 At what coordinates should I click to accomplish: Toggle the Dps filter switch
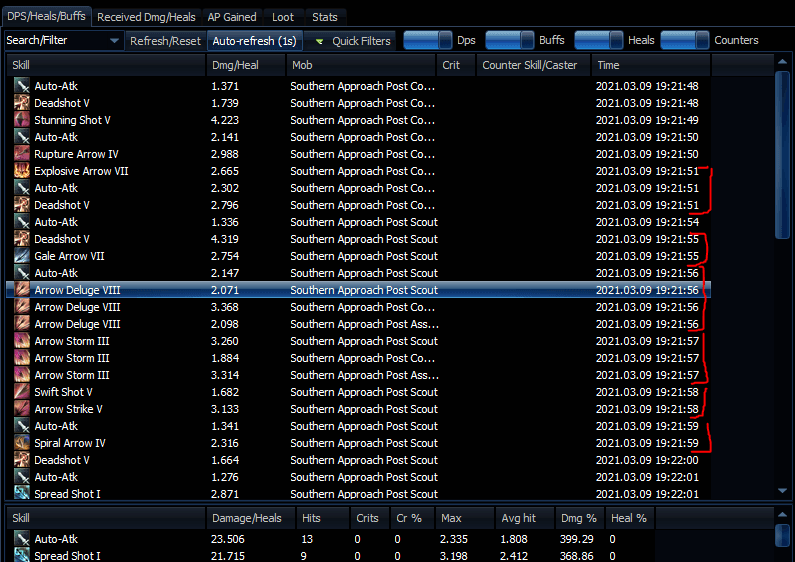coord(427,41)
